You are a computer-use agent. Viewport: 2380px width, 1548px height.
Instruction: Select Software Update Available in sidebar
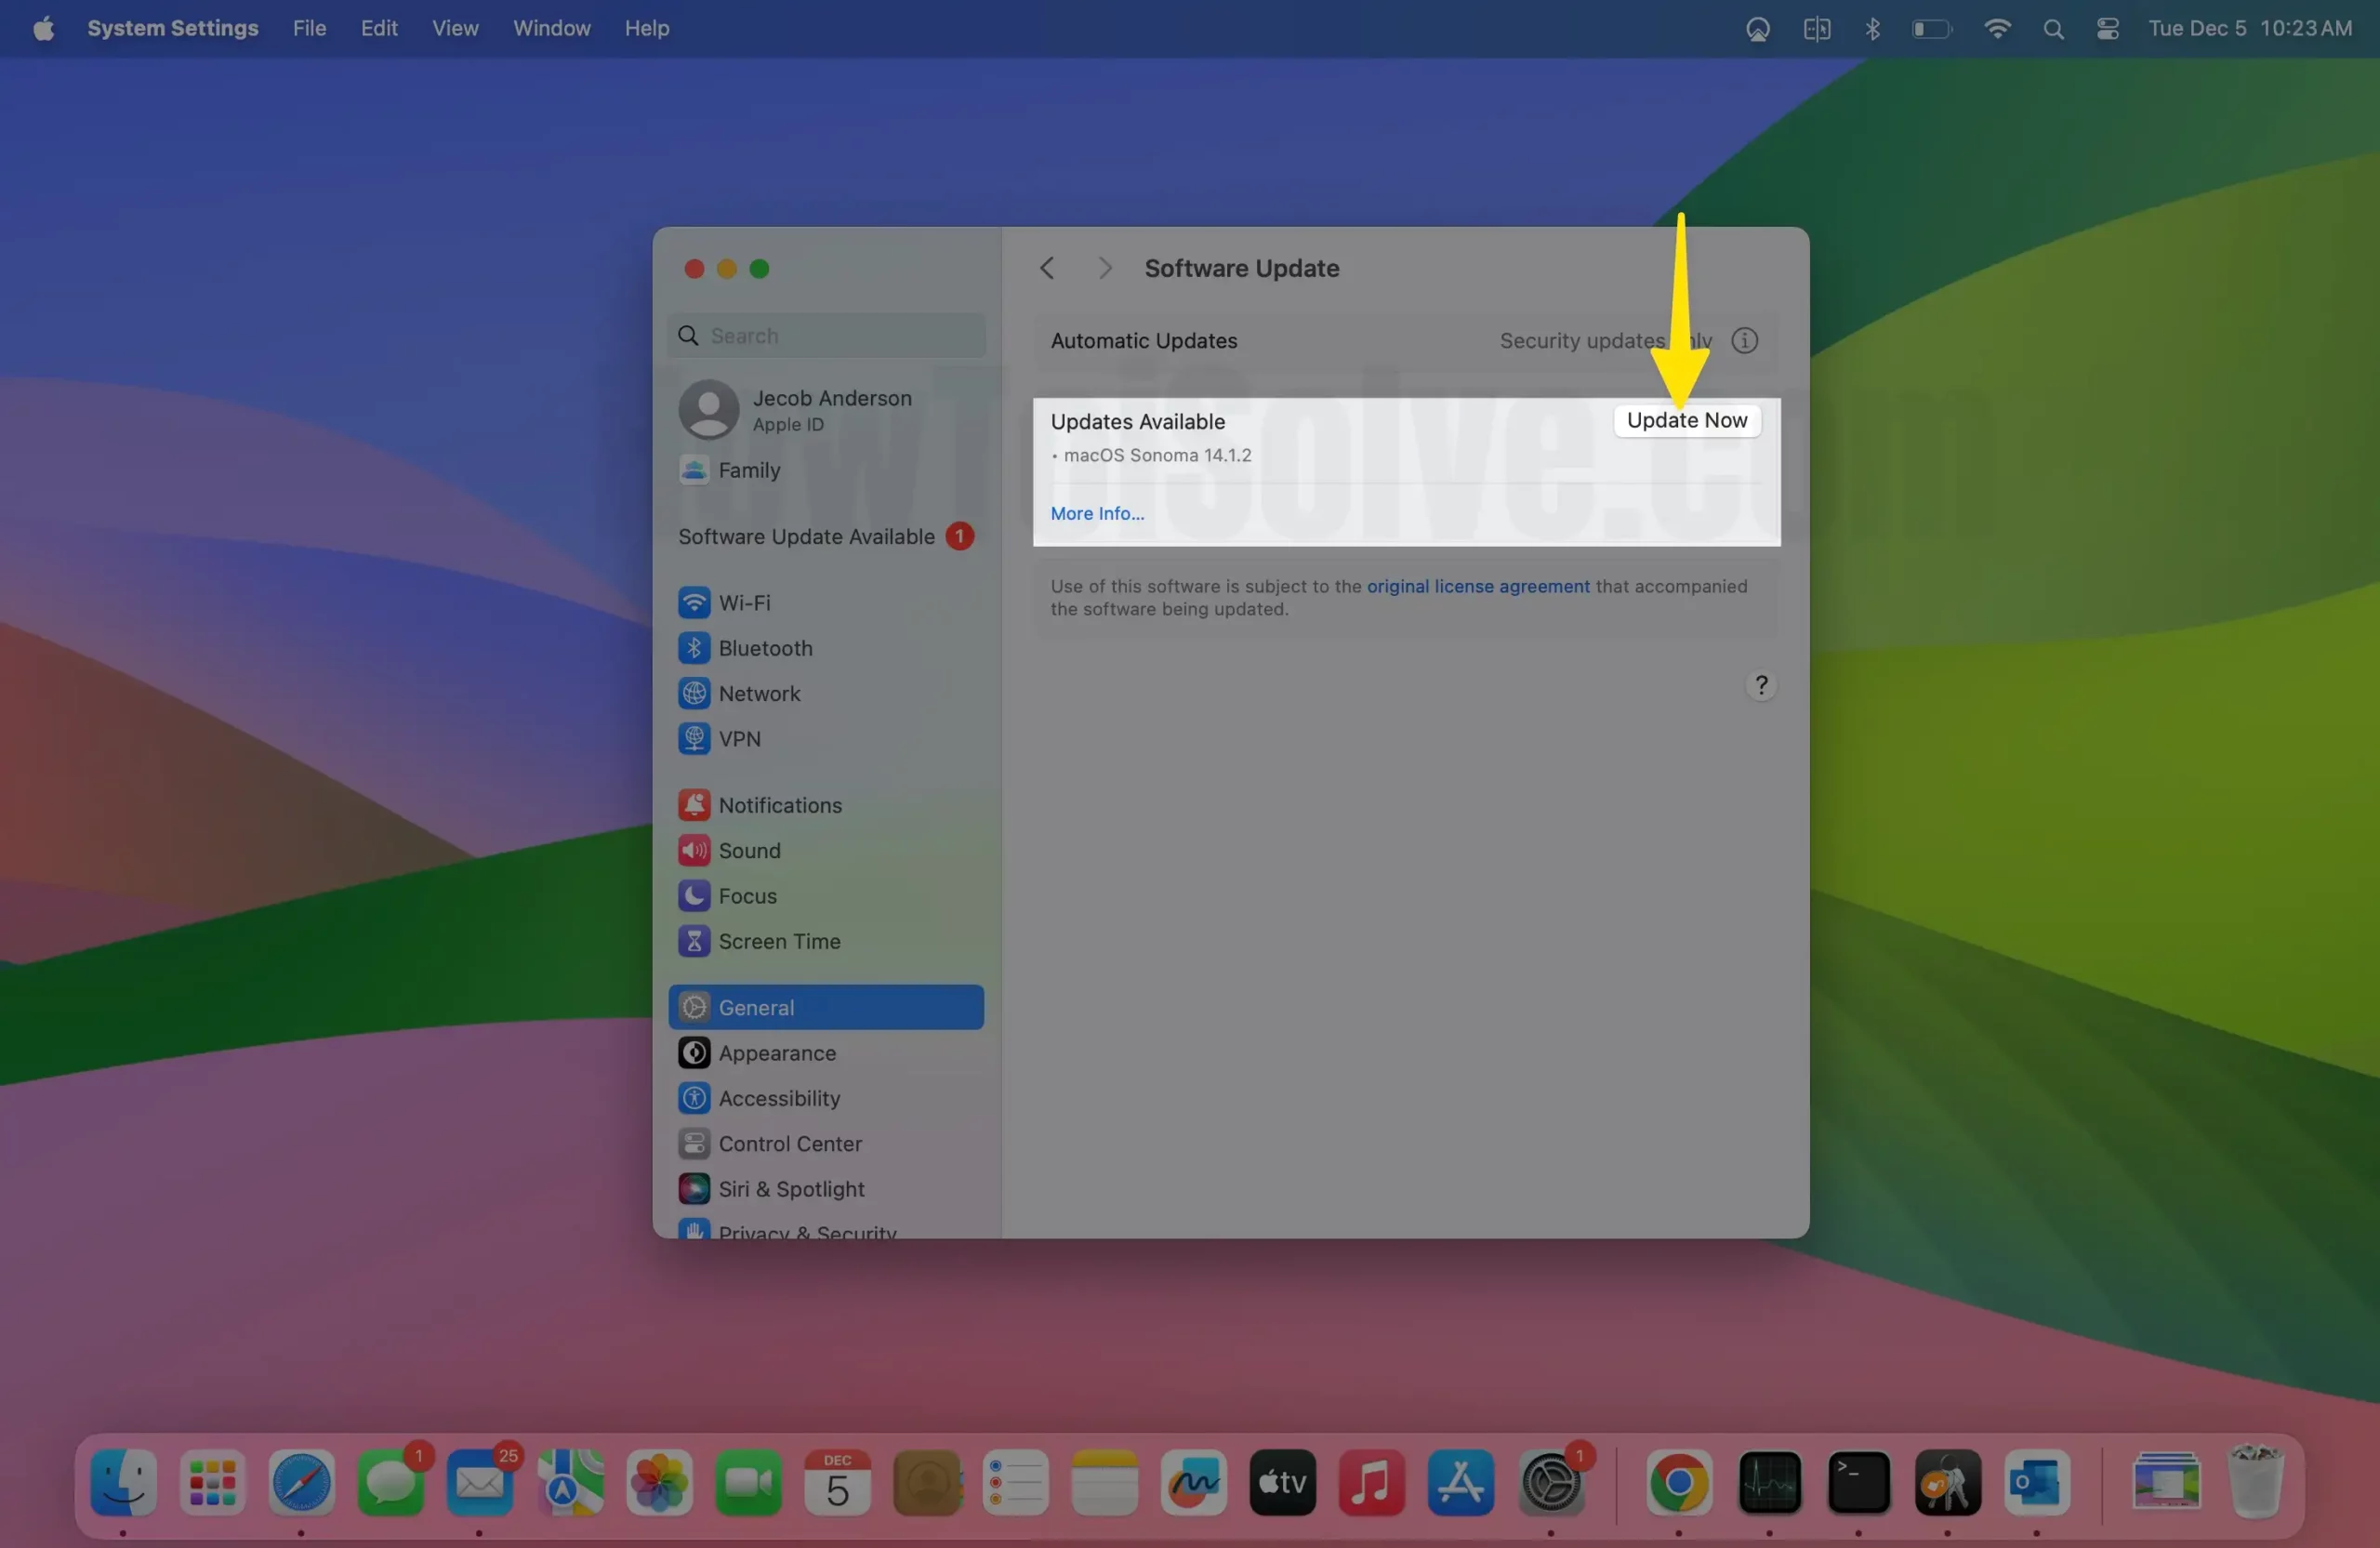point(827,536)
